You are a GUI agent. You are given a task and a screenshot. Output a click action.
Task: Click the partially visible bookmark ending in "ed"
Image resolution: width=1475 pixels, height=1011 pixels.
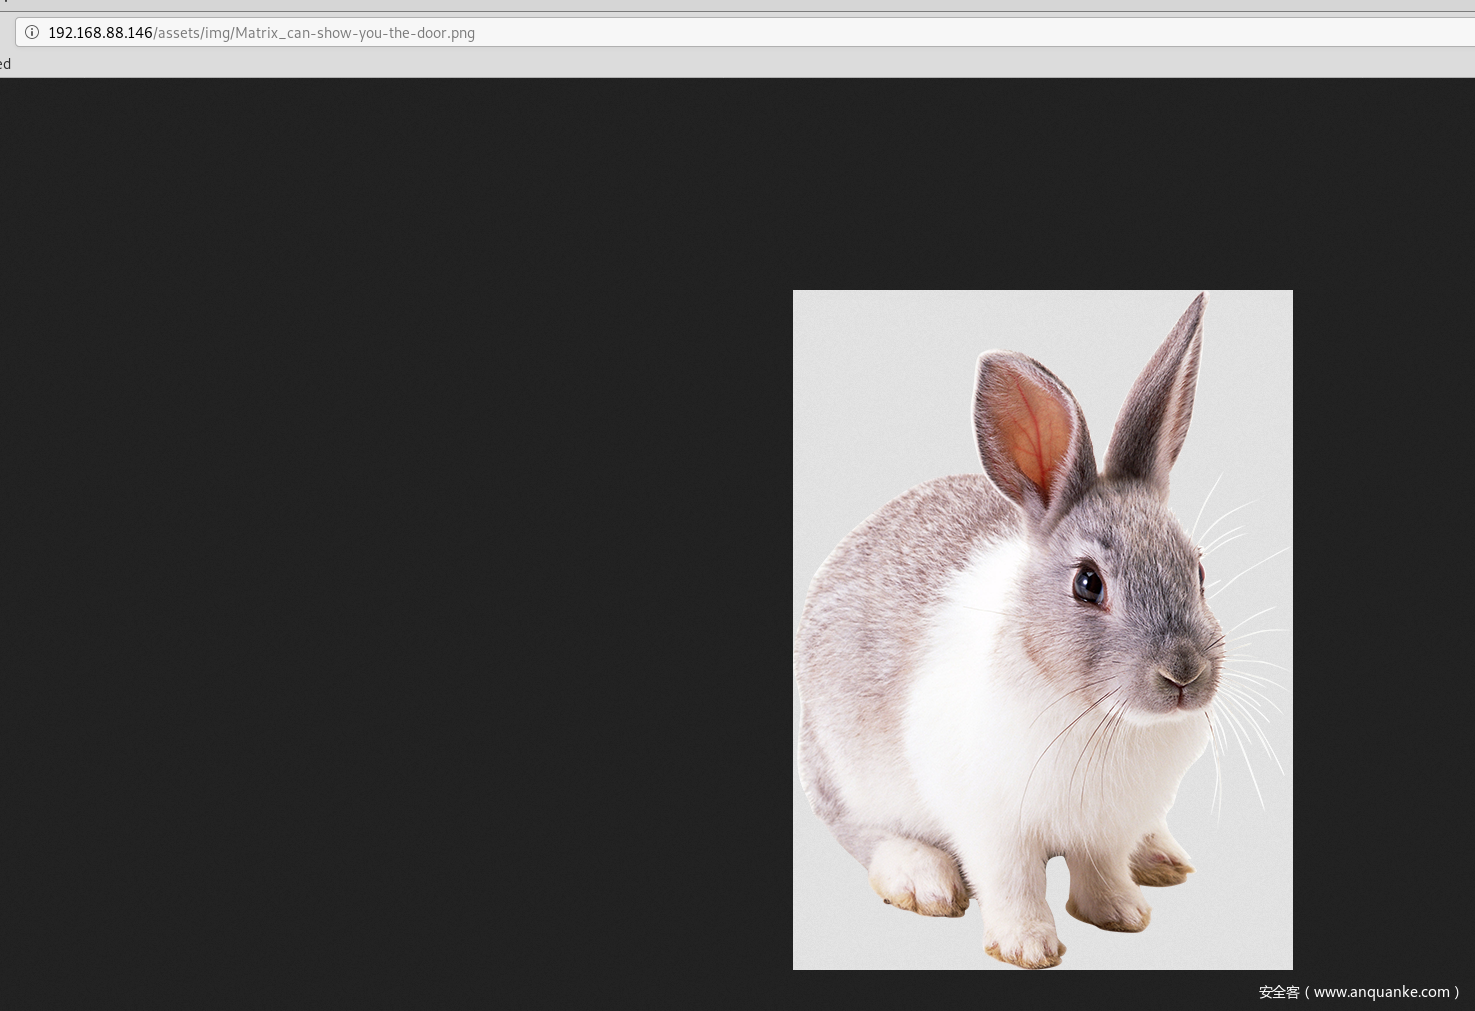coord(6,64)
